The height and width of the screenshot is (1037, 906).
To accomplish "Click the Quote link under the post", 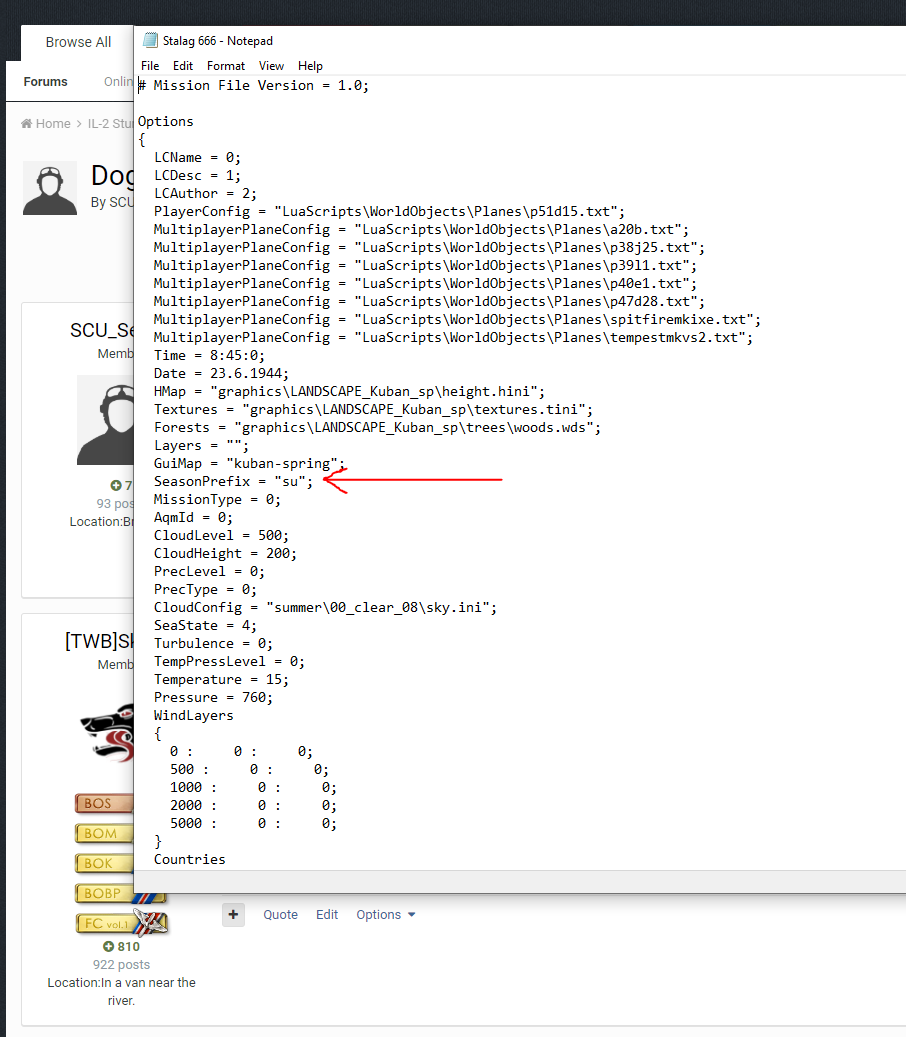I will point(280,915).
